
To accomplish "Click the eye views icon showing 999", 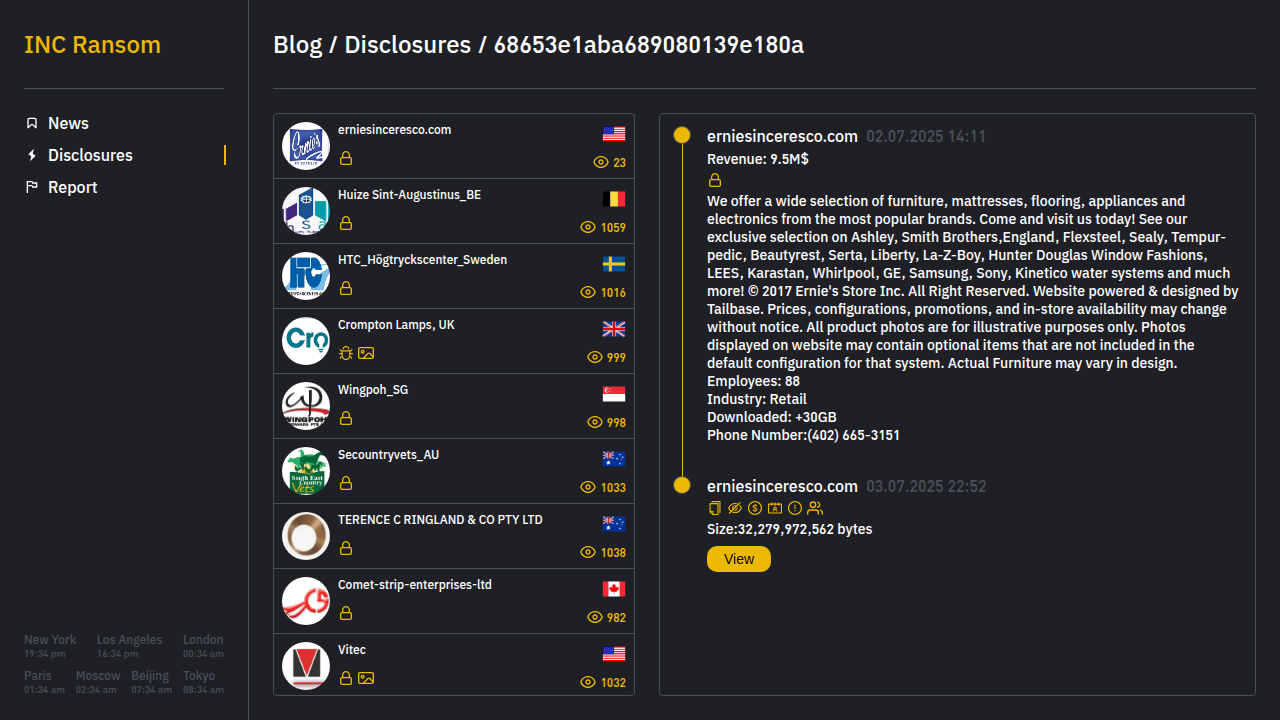I will coord(595,357).
